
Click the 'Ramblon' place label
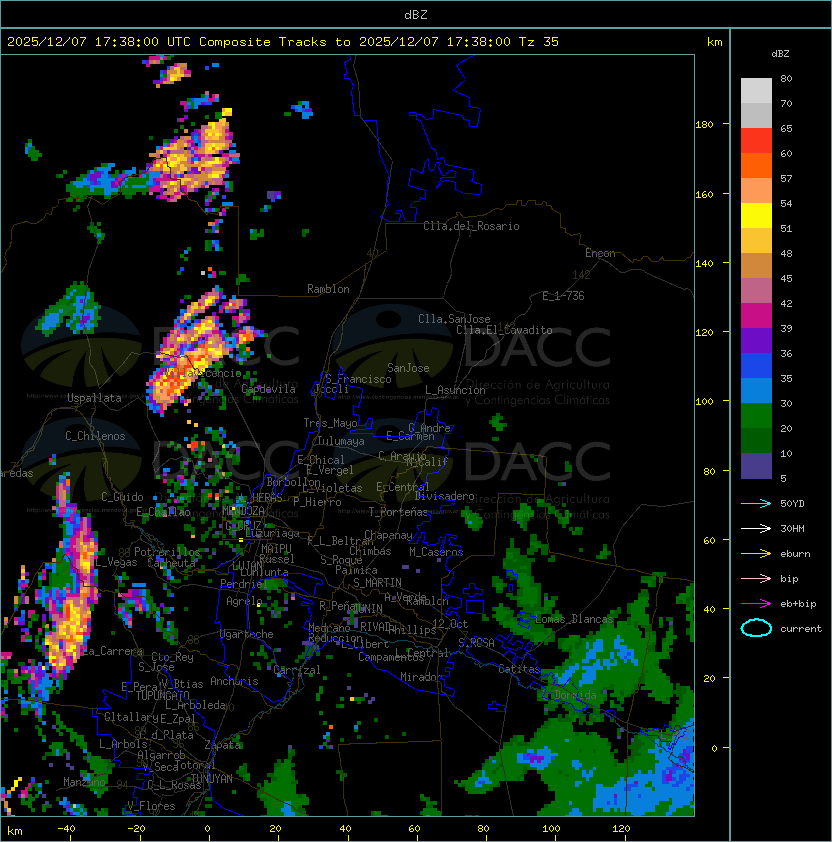pos(328,289)
